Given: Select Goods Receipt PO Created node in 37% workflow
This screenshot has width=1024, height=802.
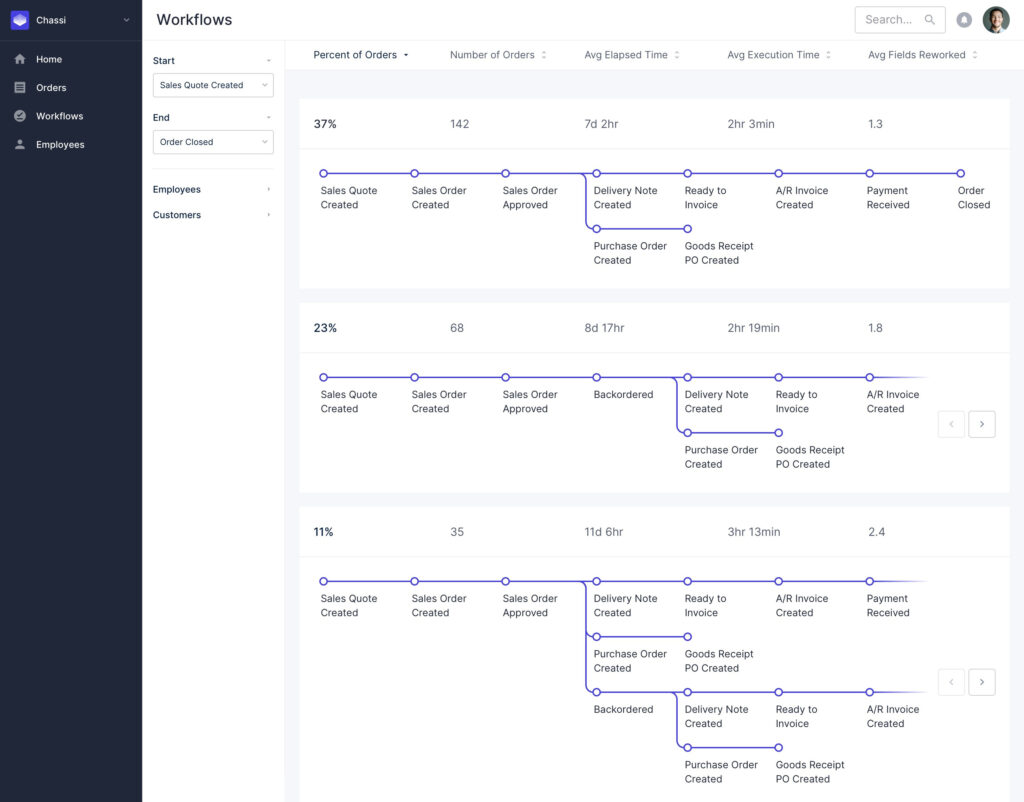Looking at the screenshot, I should [x=688, y=229].
